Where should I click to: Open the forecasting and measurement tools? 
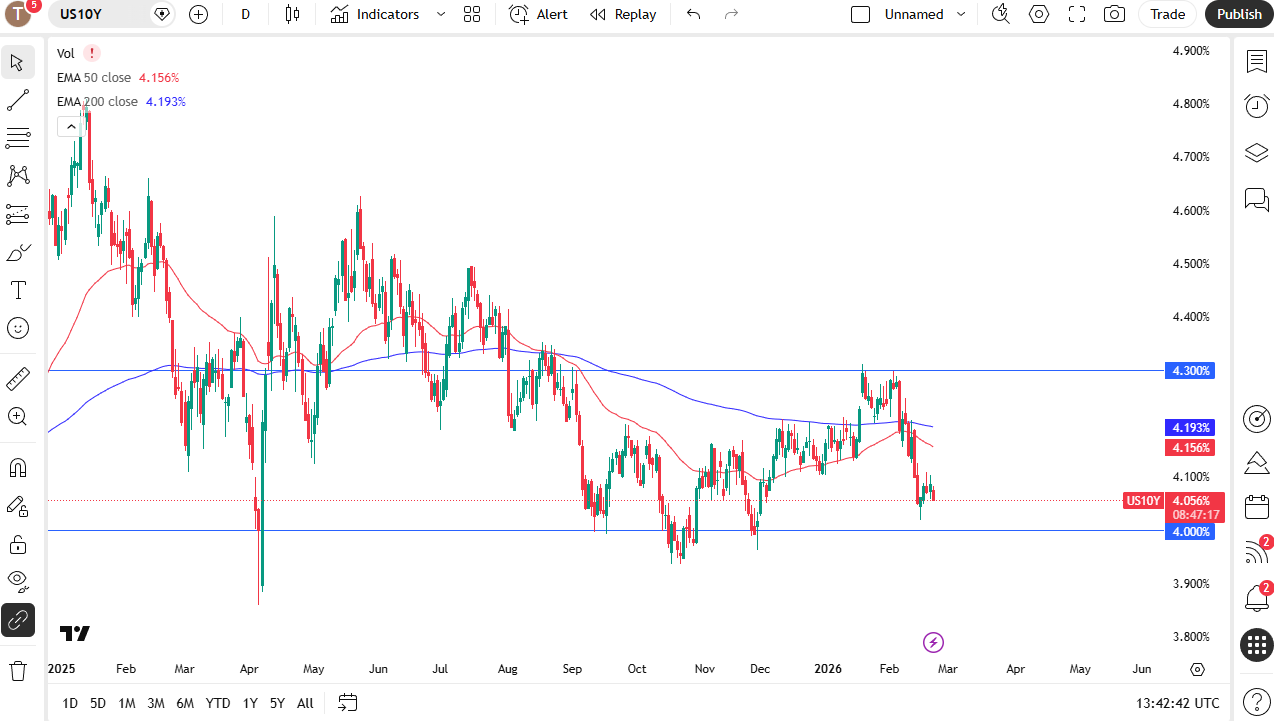tap(18, 214)
